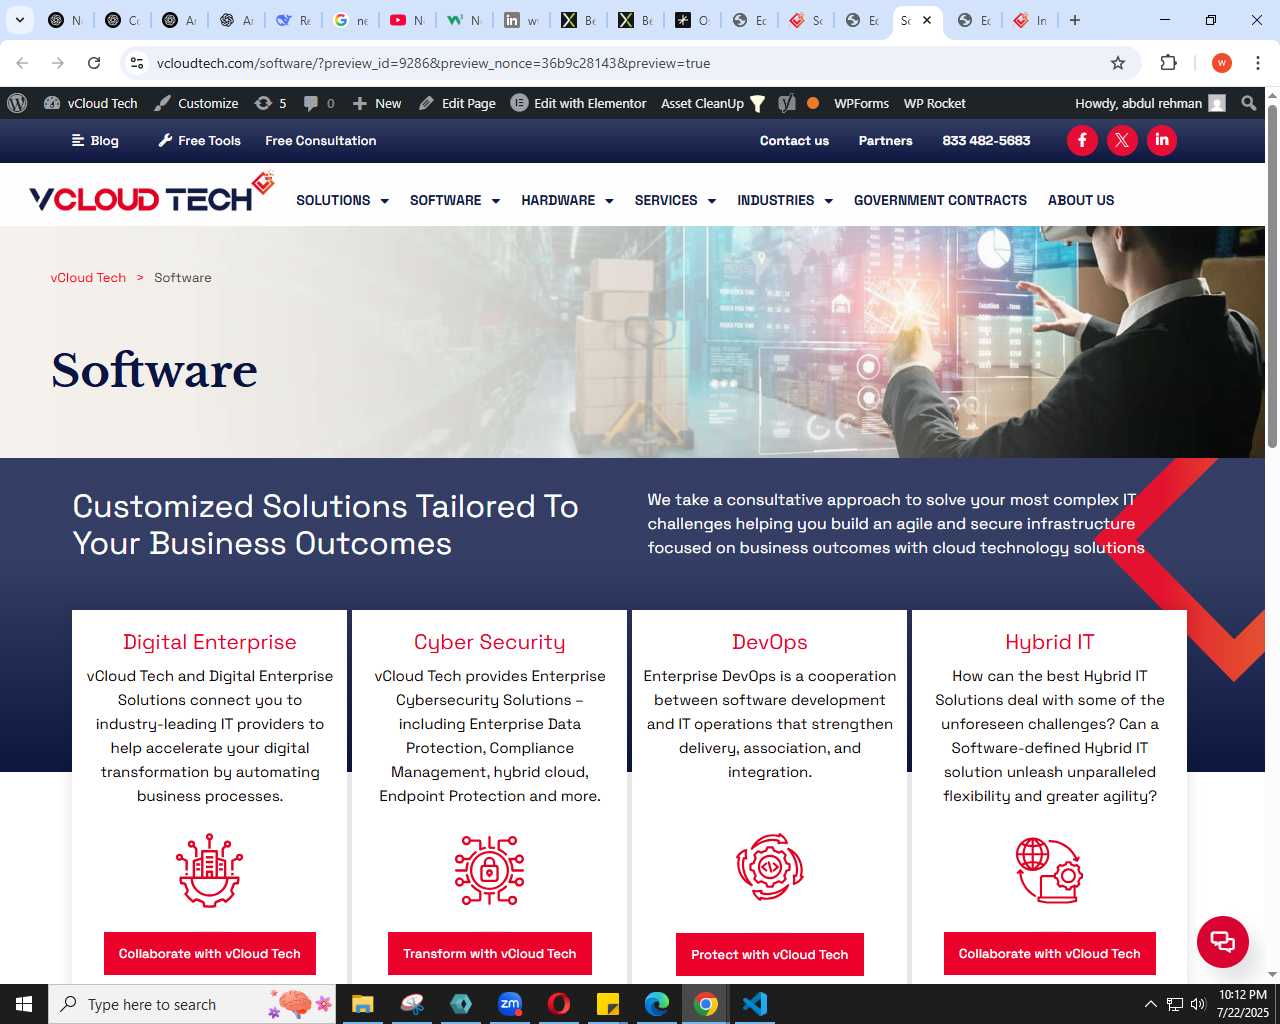Screen dimensions: 1280x1024
Task: Click the Windows taskbar search box
Action: pos(194,1004)
